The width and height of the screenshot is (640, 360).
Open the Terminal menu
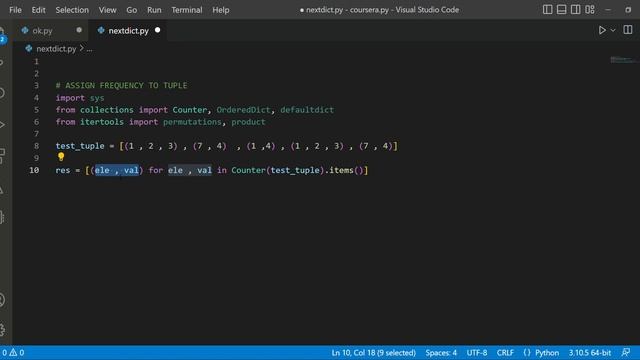click(x=187, y=10)
